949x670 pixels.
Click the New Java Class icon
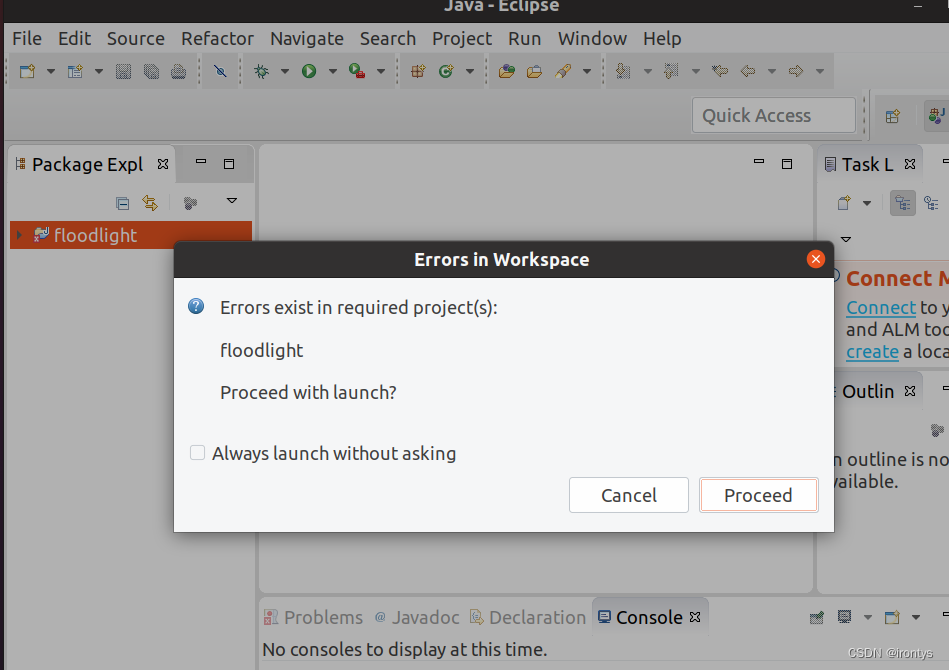pyautogui.click(x=446, y=71)
